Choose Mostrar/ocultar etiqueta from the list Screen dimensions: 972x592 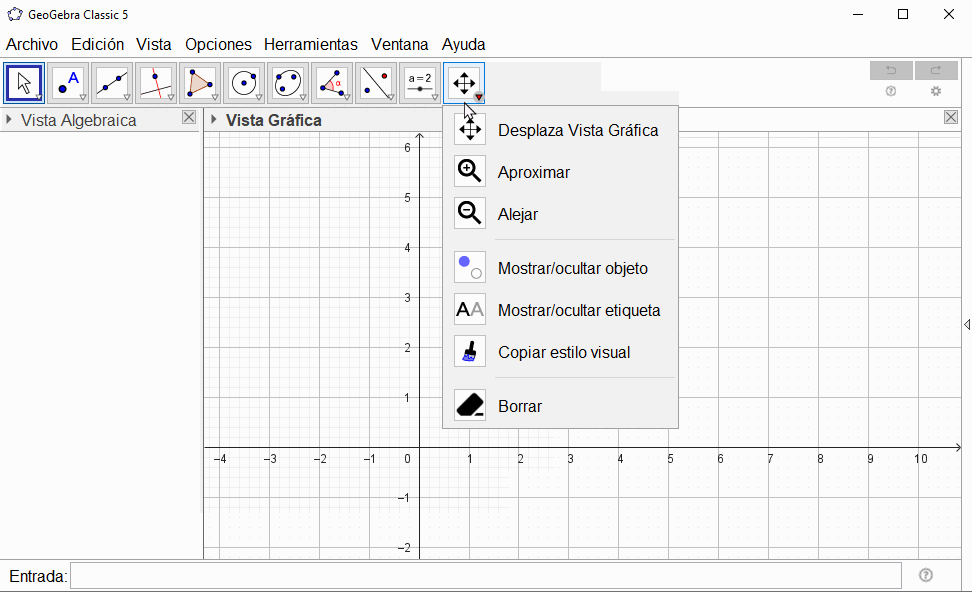pyautogui.click(x=578, y=310)
